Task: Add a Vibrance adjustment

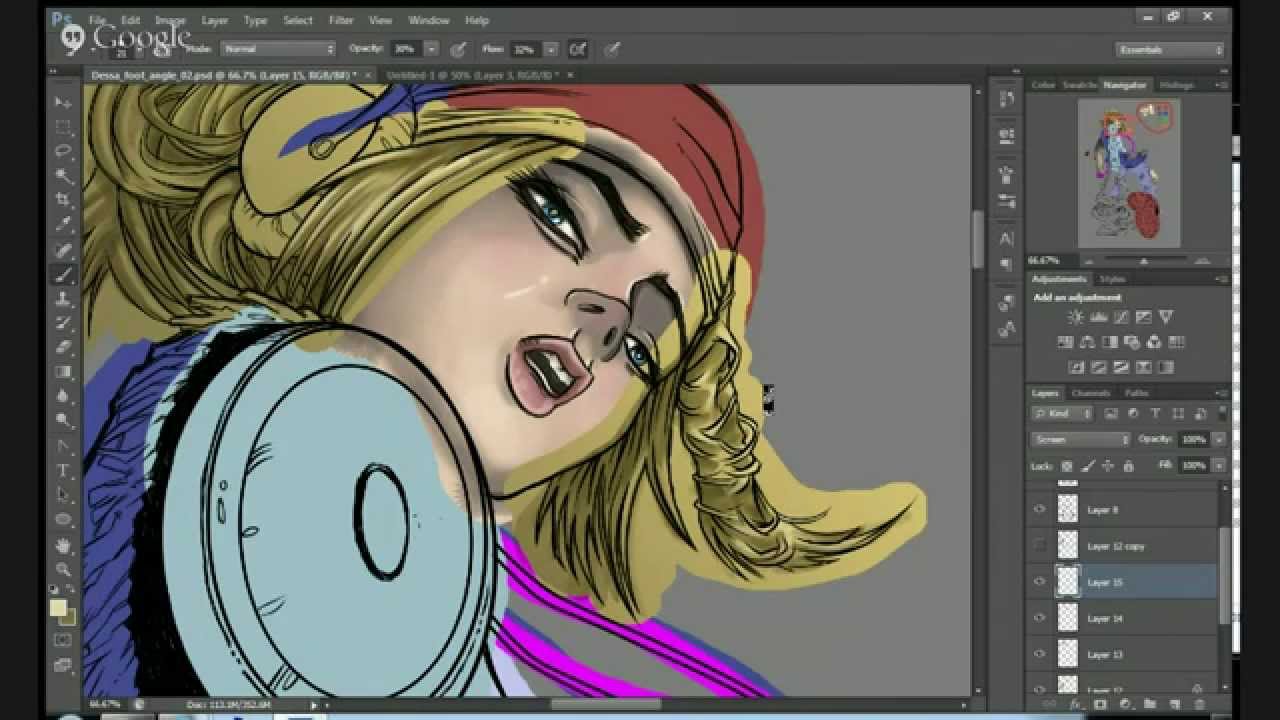Action: [x=1165, y=317]
